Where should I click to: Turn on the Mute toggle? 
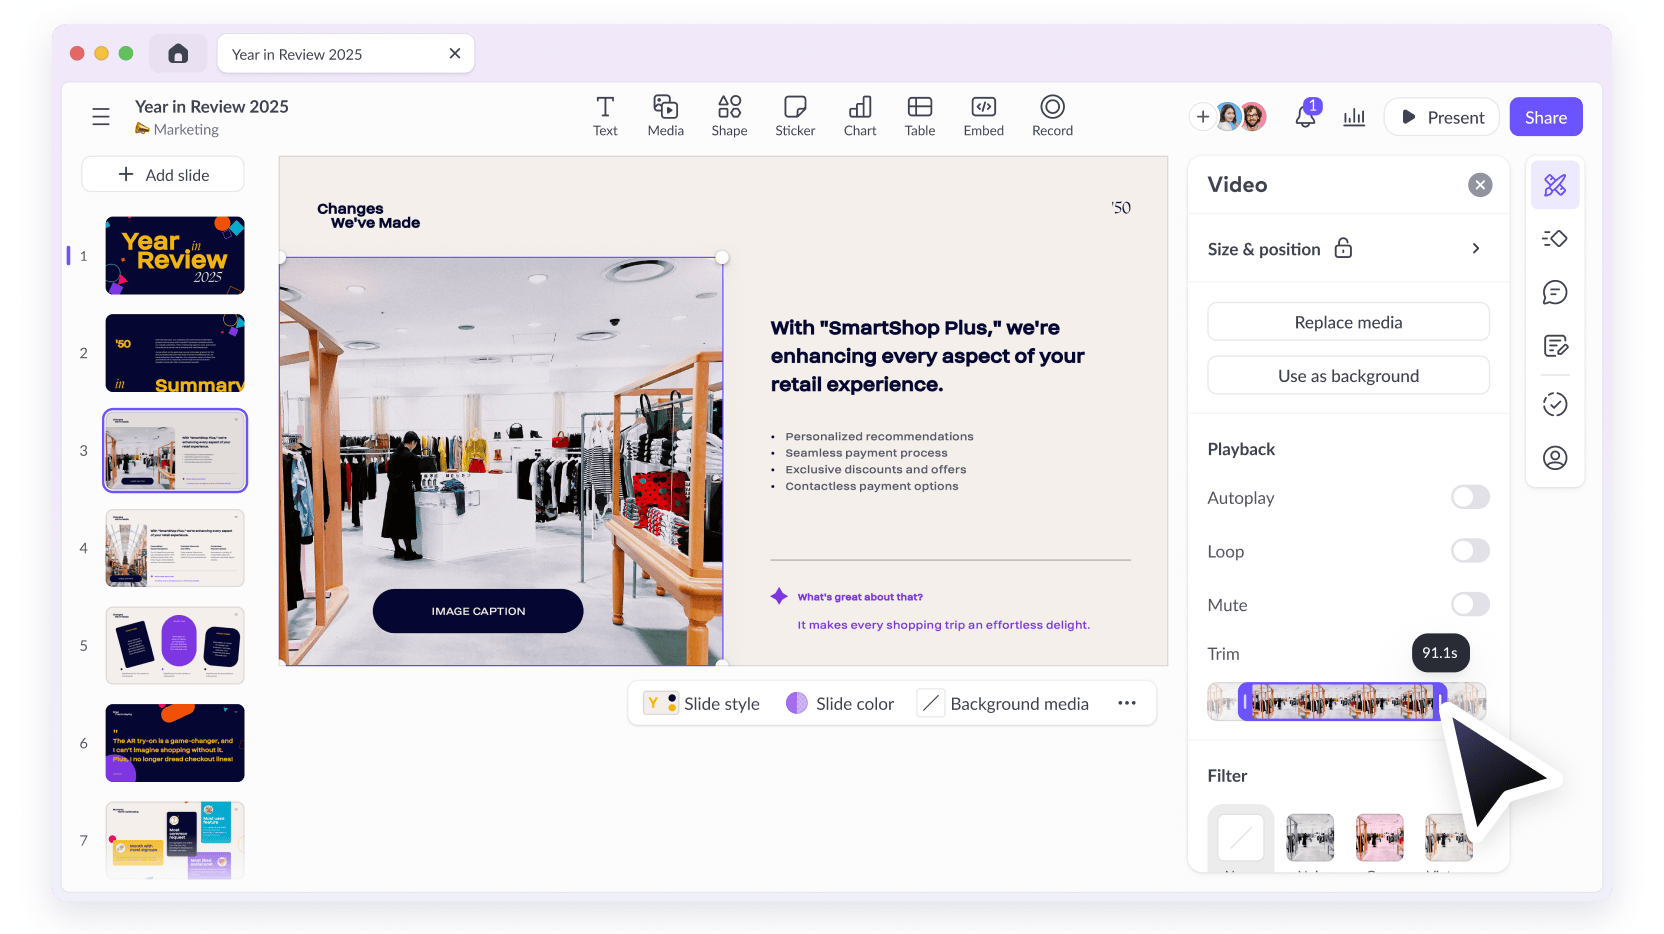click(x=1470, y=604)
